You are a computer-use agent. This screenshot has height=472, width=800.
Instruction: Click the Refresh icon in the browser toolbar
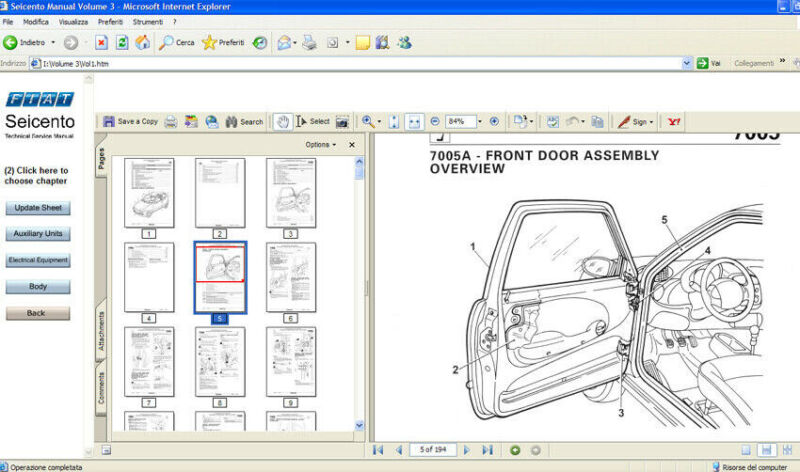tap(122, 42)
